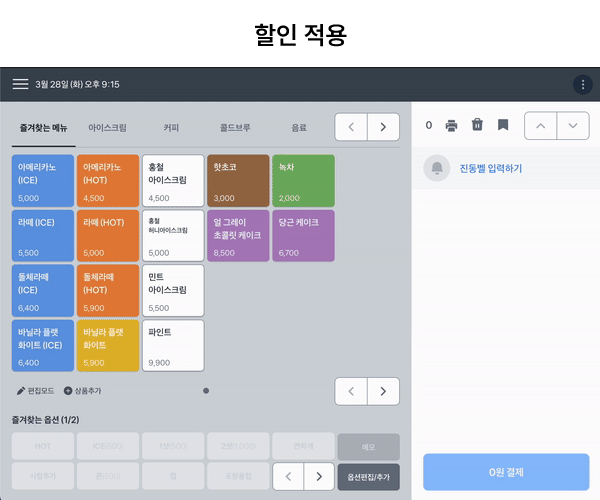Click the bookmark icon in order panel
The image size is (600, 500).
click(503, 126)
